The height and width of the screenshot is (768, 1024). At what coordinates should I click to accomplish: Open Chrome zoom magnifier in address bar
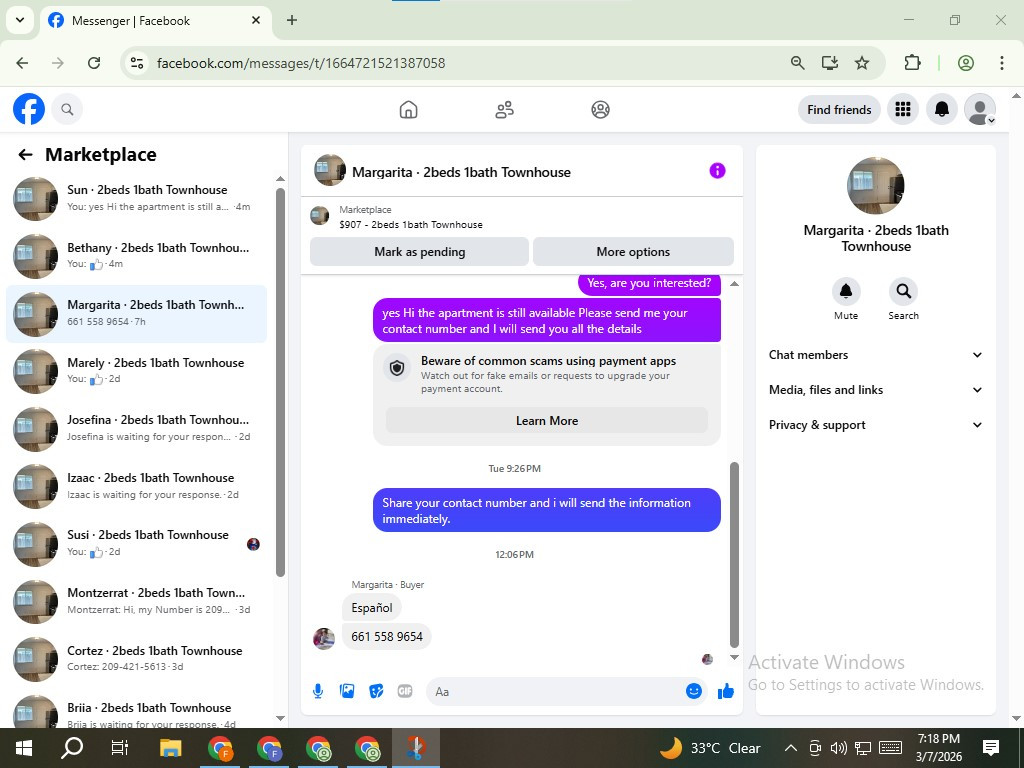coord(797,63)
